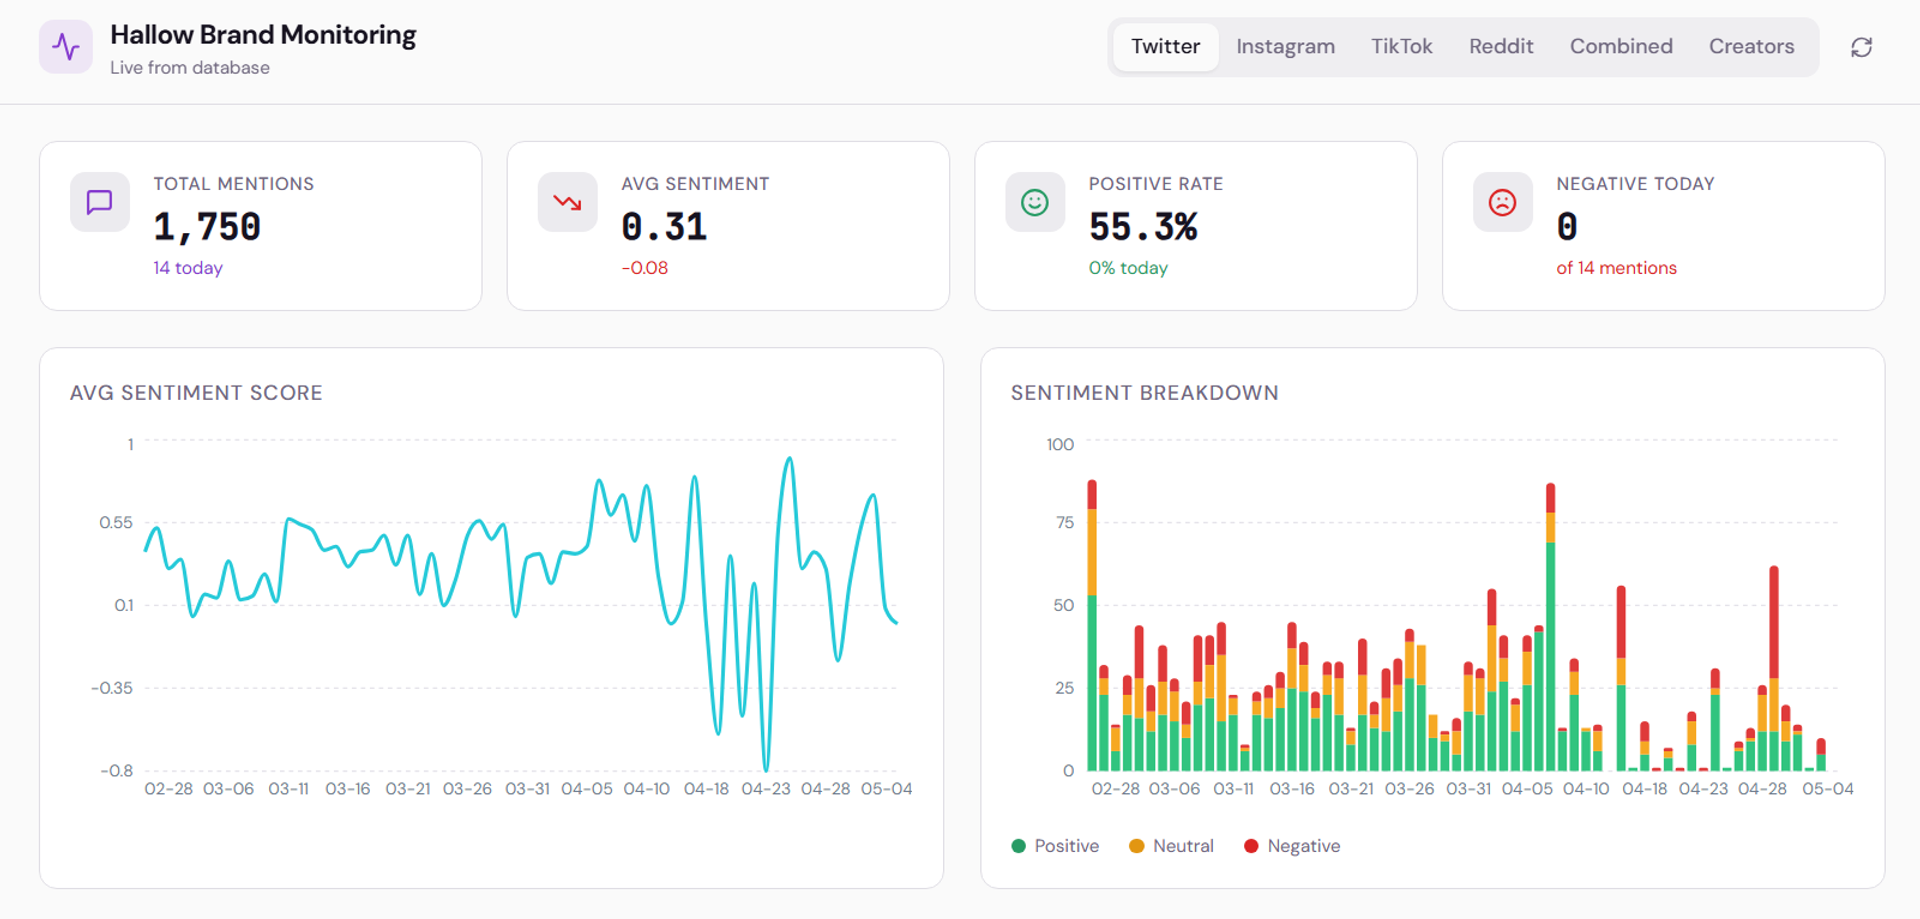The image size is (1920, 919).
Task: Toggle the Positive series in chart legend
Action: click(1055, 846)
